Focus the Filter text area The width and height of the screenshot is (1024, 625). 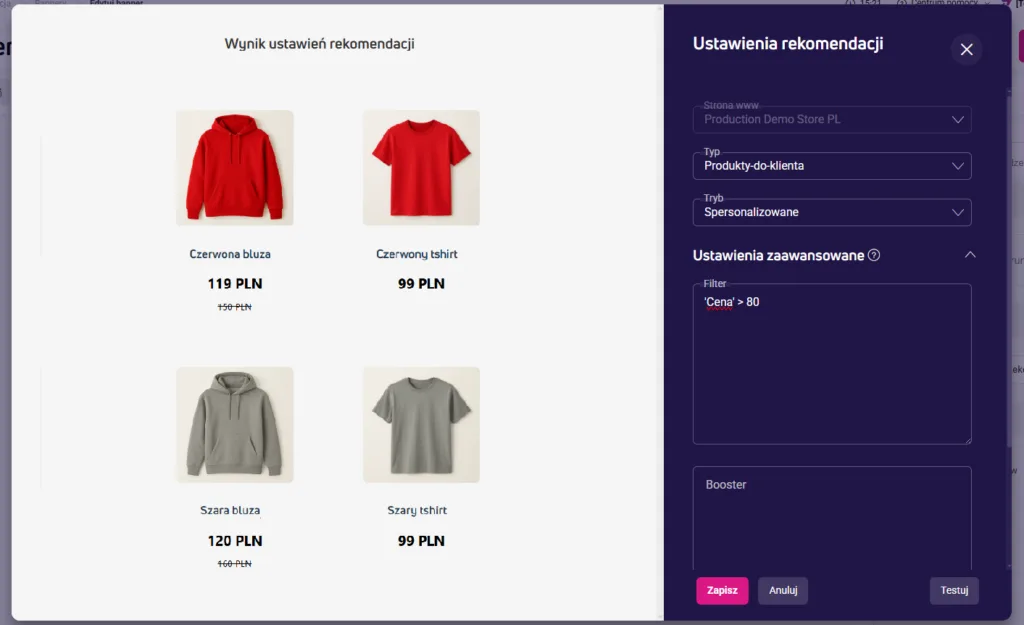(832, 364)
